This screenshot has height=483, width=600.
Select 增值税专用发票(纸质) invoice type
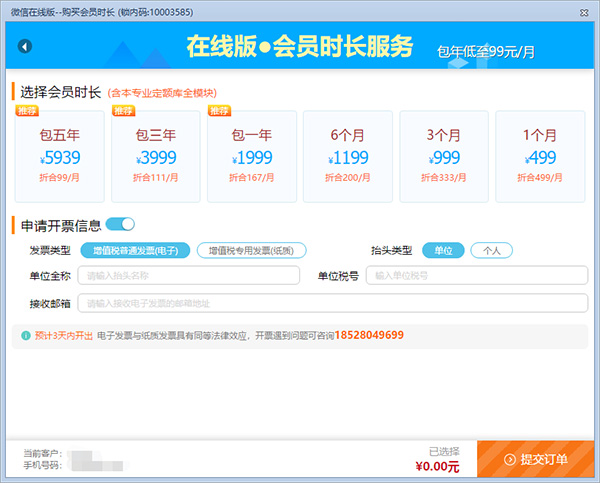pyautogui.click(x=251, y=250)
